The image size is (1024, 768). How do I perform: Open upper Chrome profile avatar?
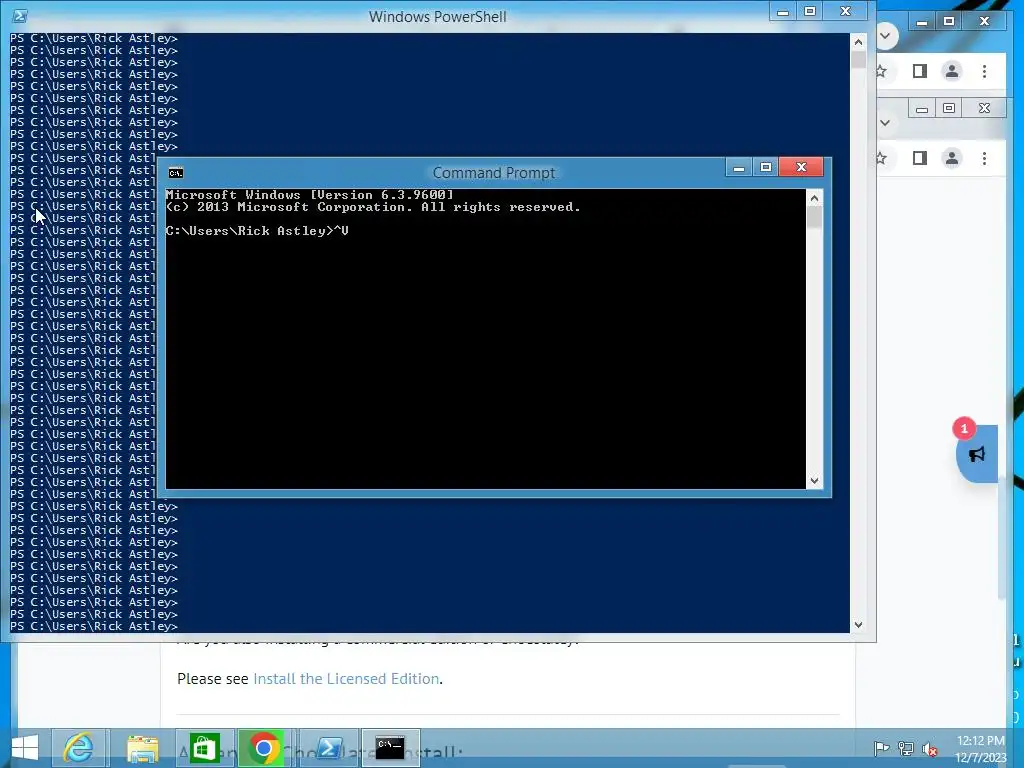952,71
